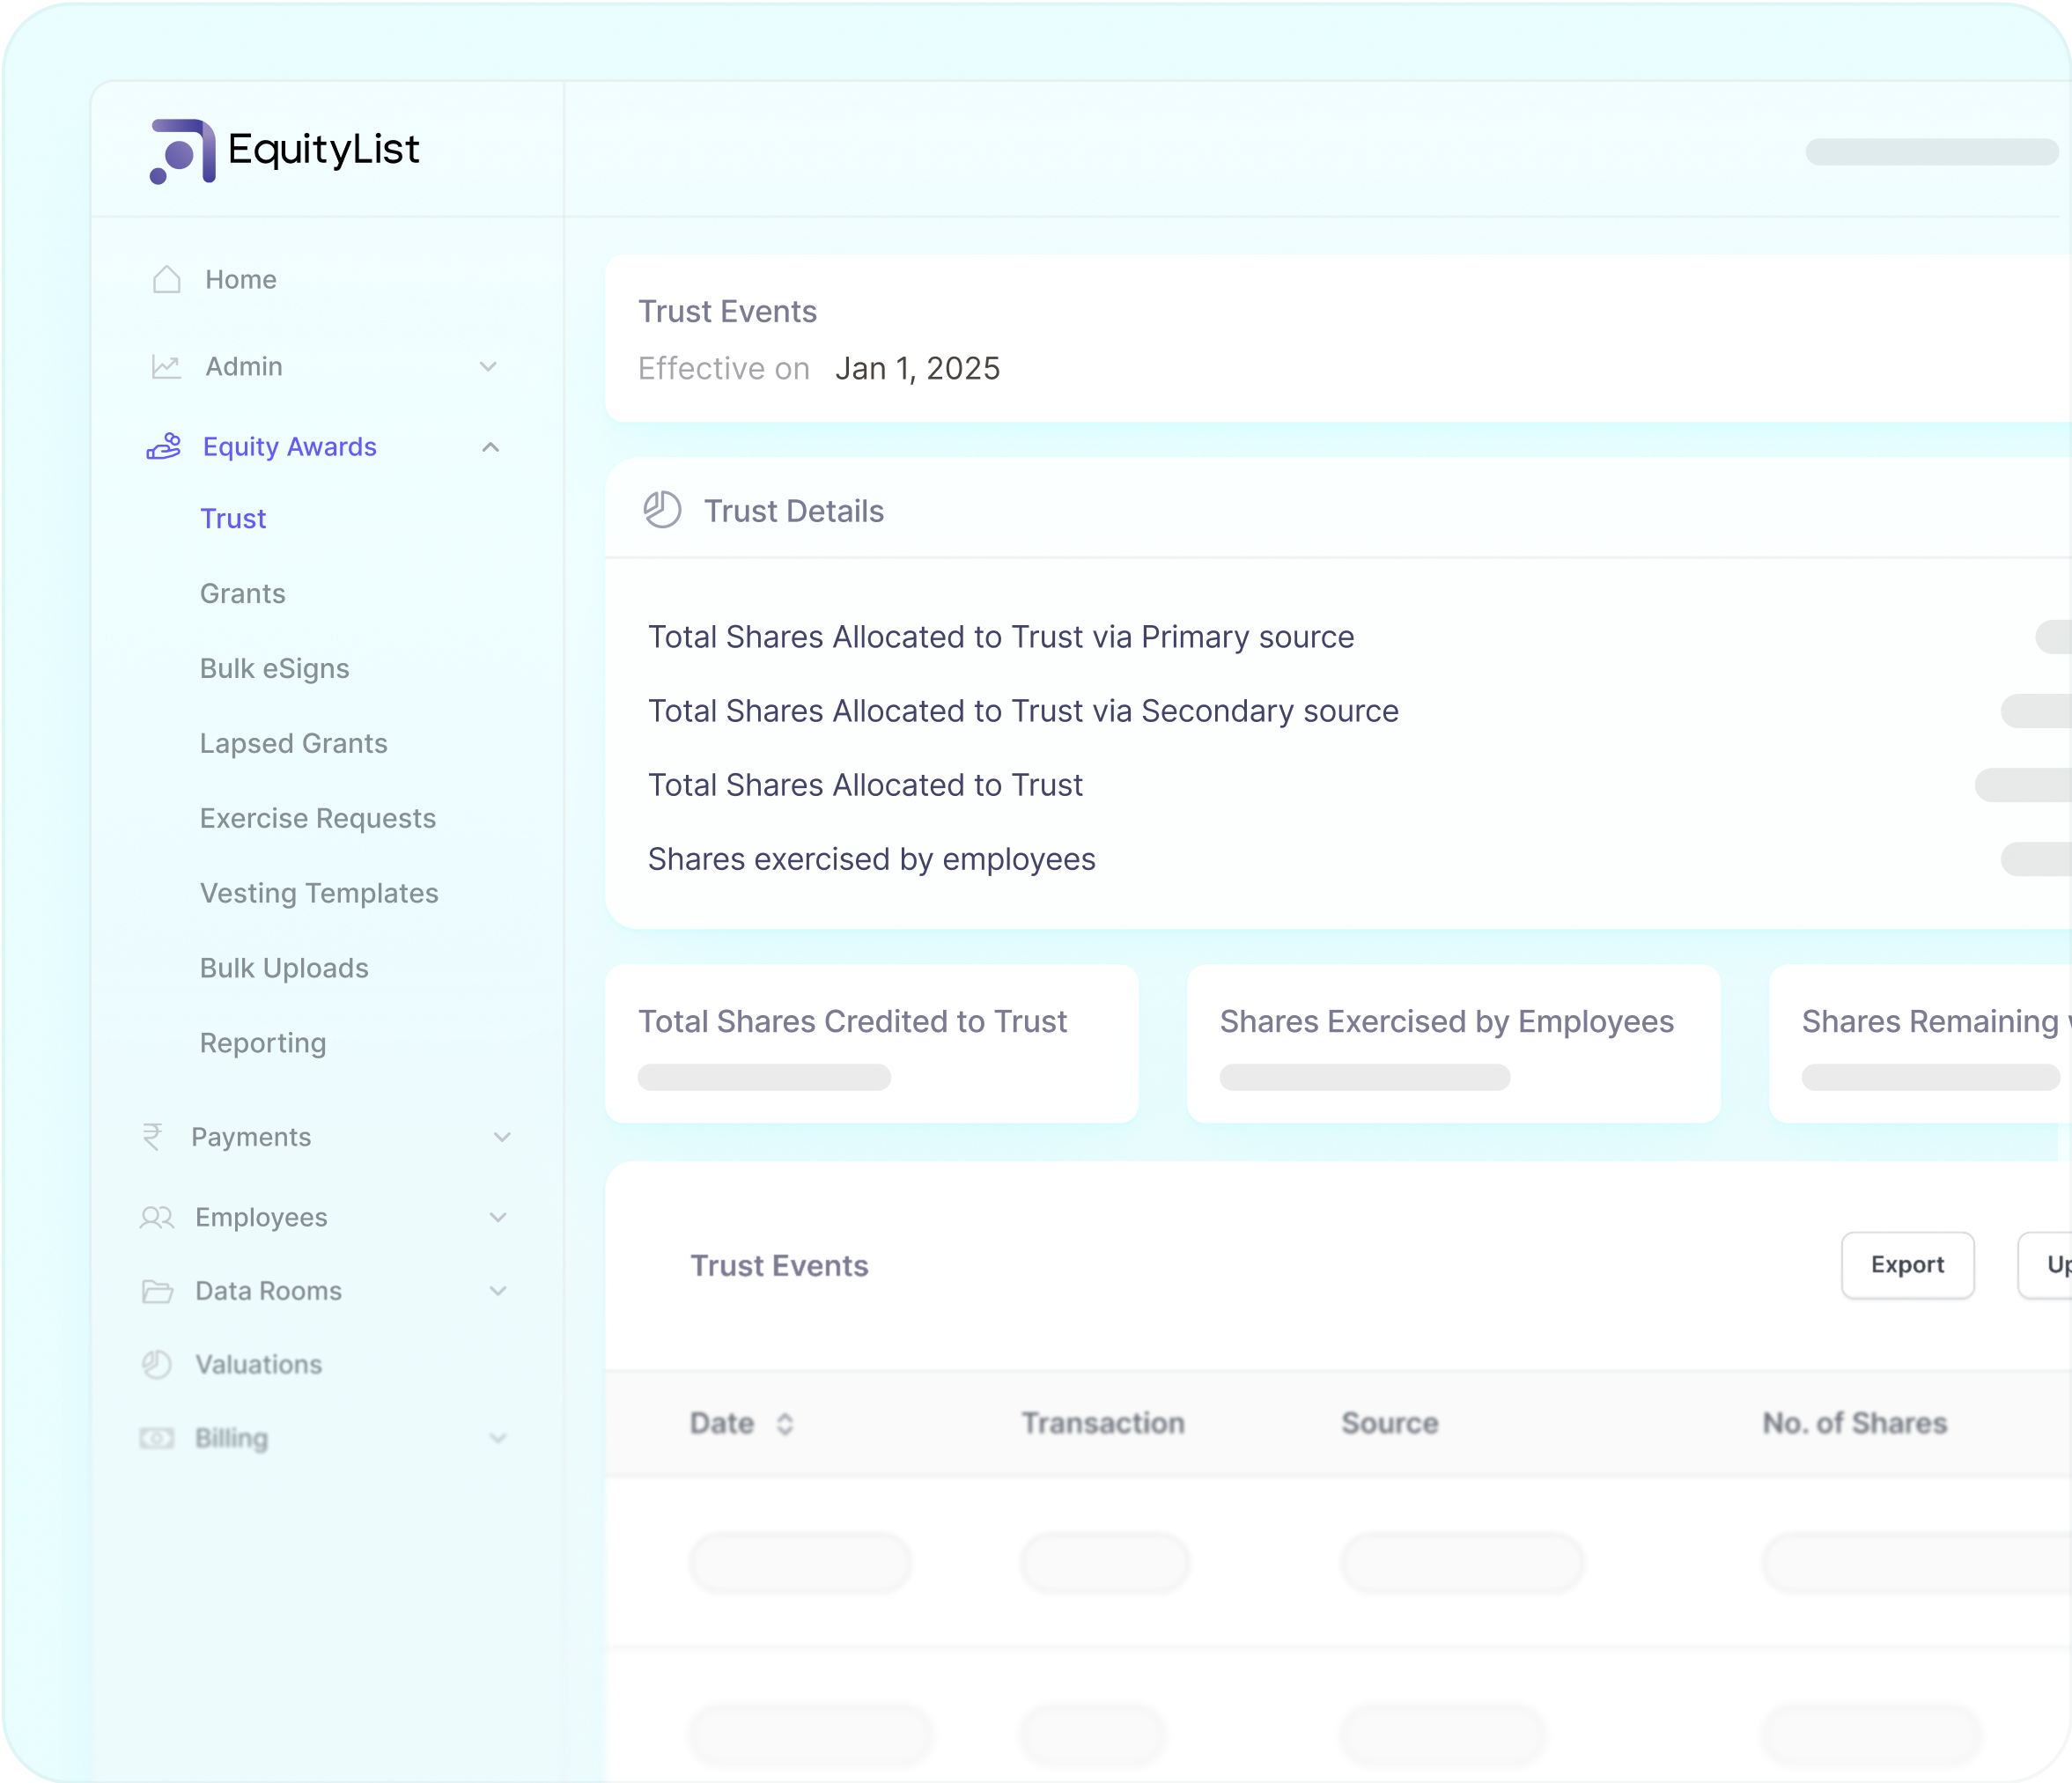Open Vesting Templates page
Screen dimensions: 2072x1783
[x=319, y=893]
